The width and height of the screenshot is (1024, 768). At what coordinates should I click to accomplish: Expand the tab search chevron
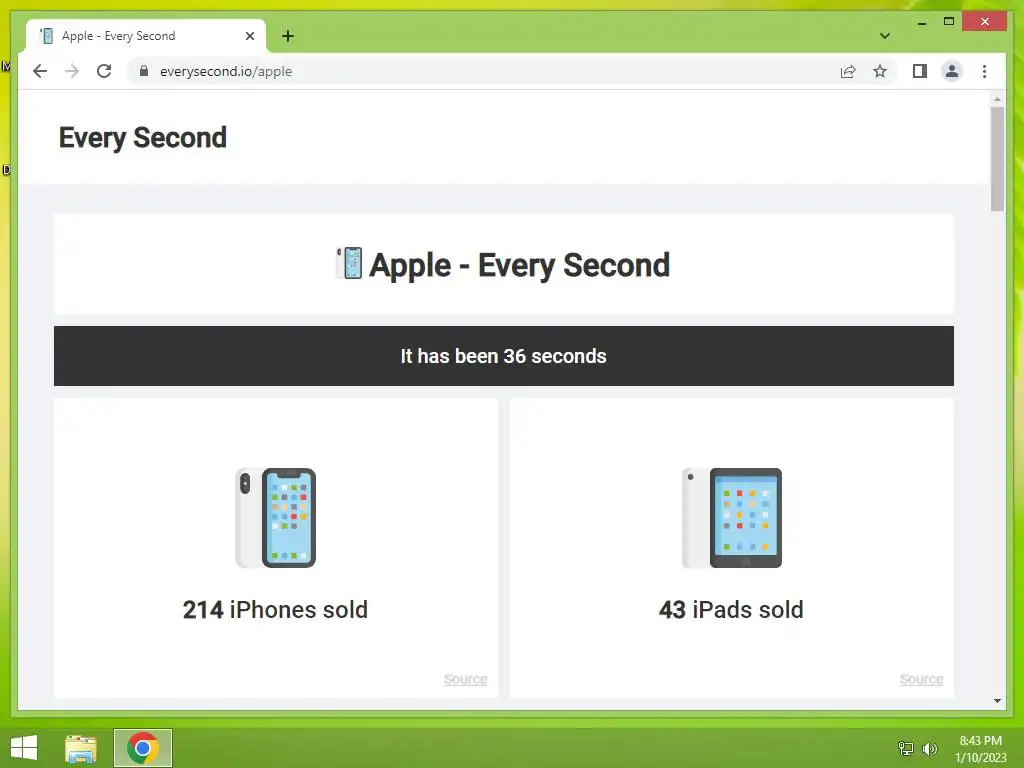click(885, 36)
